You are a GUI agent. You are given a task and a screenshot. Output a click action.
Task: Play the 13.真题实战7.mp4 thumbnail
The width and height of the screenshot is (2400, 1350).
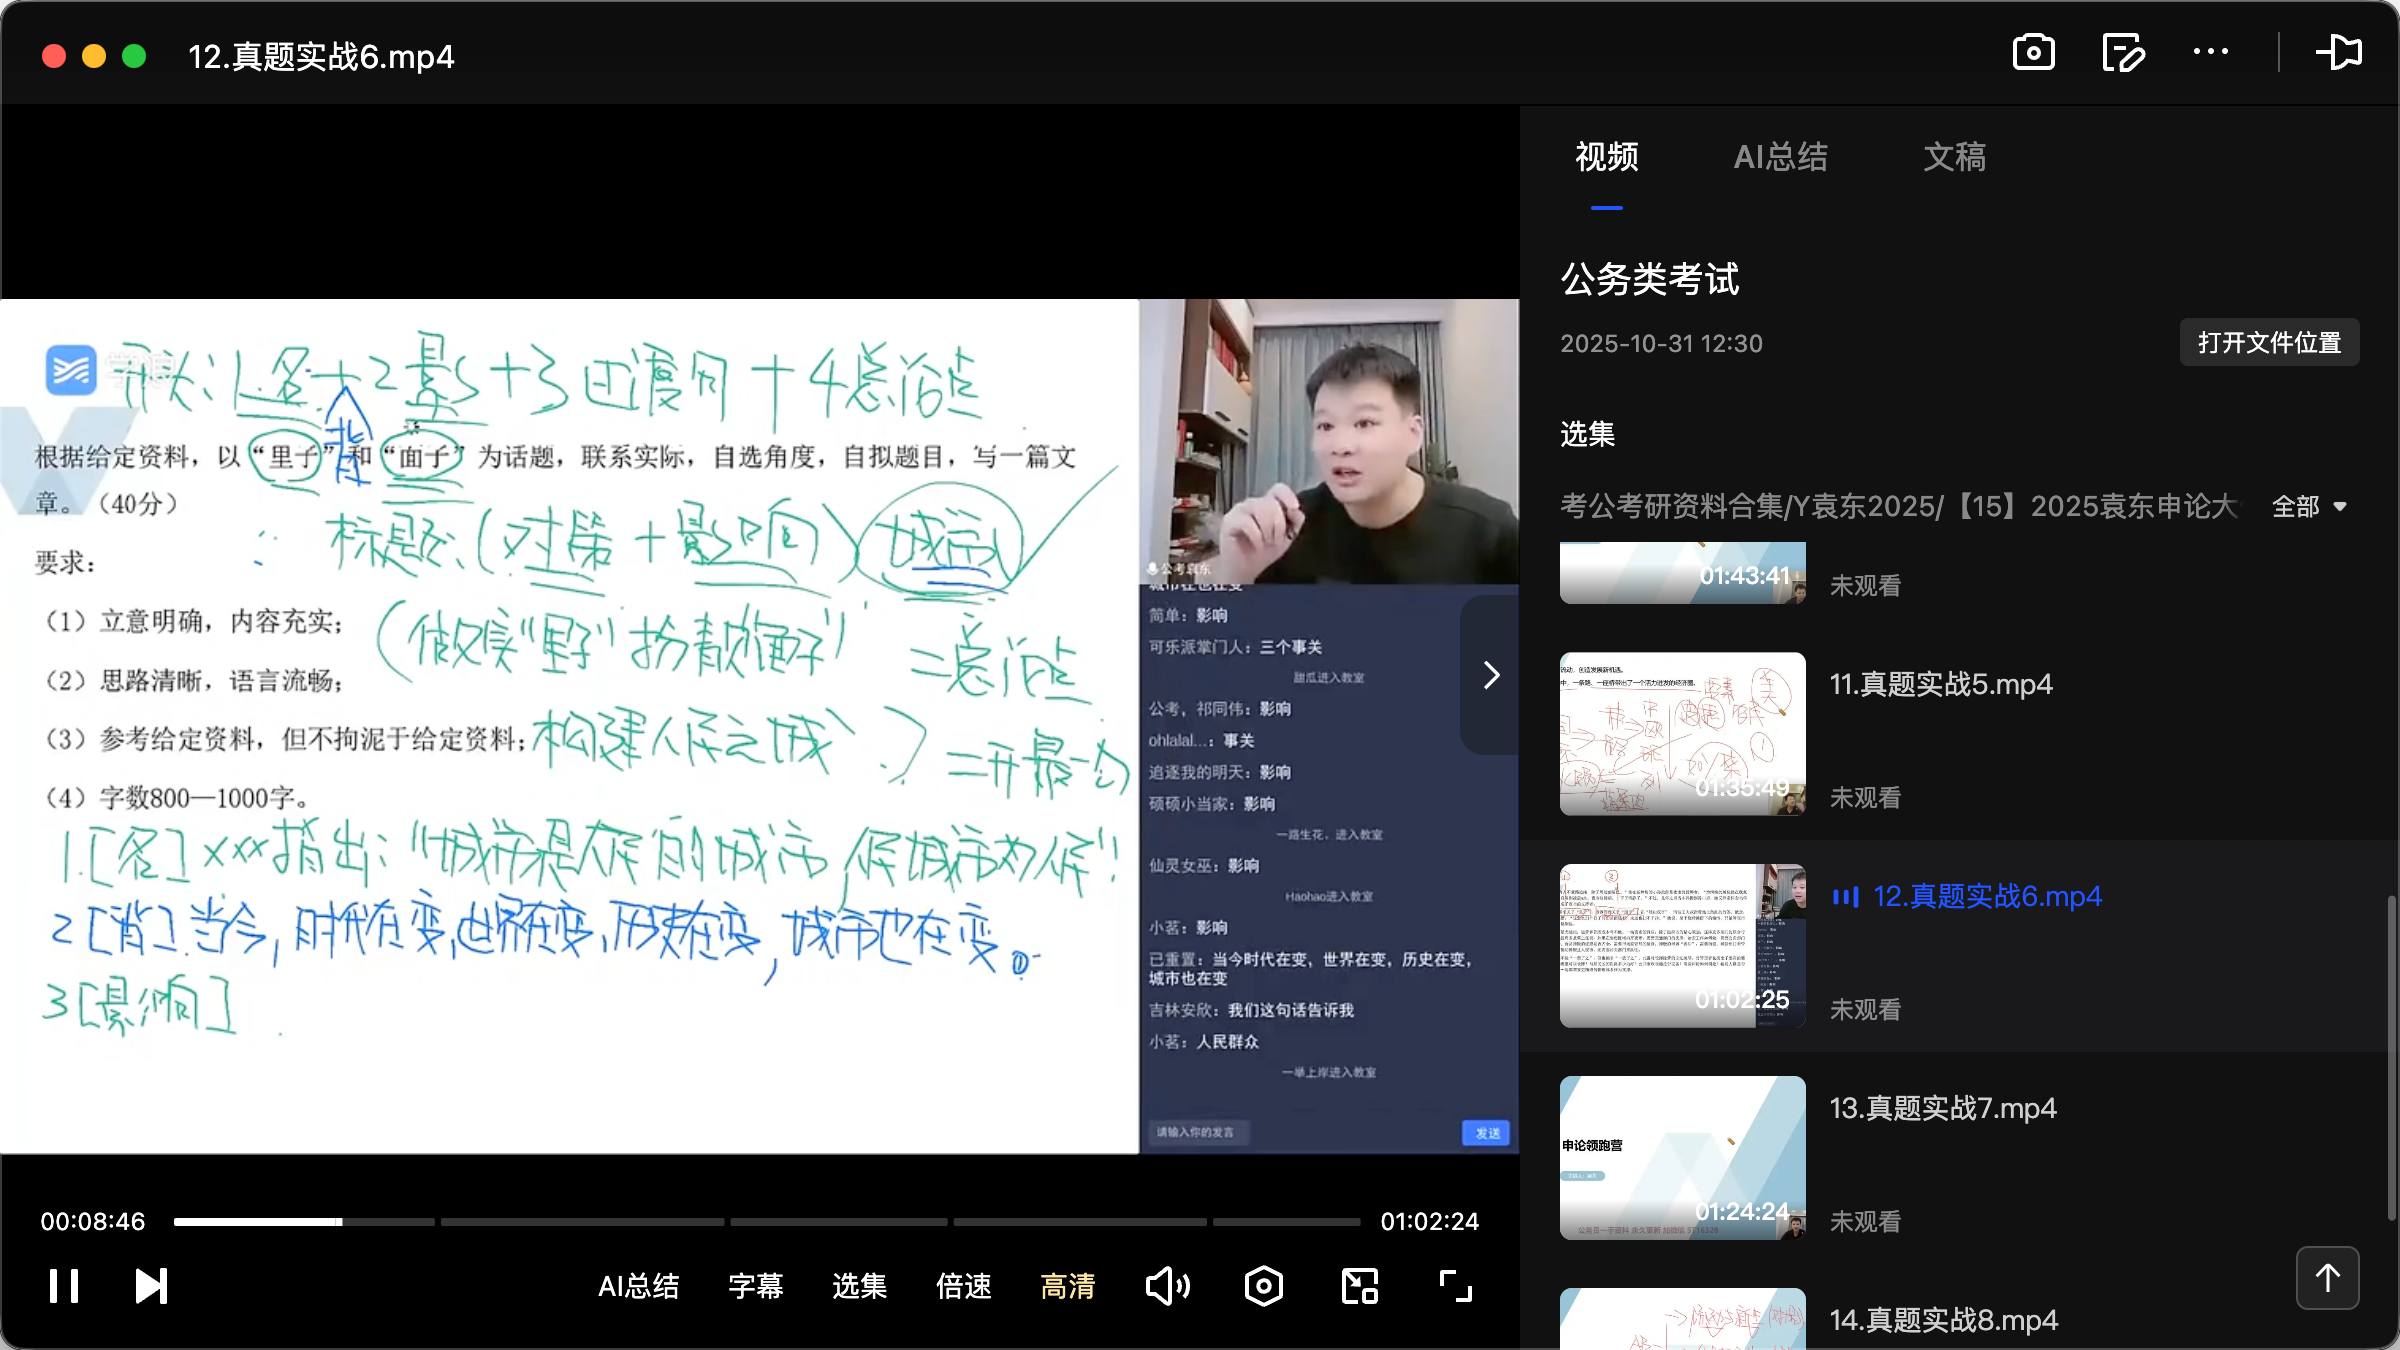pyautogui.click(x=1681, y=1157)
